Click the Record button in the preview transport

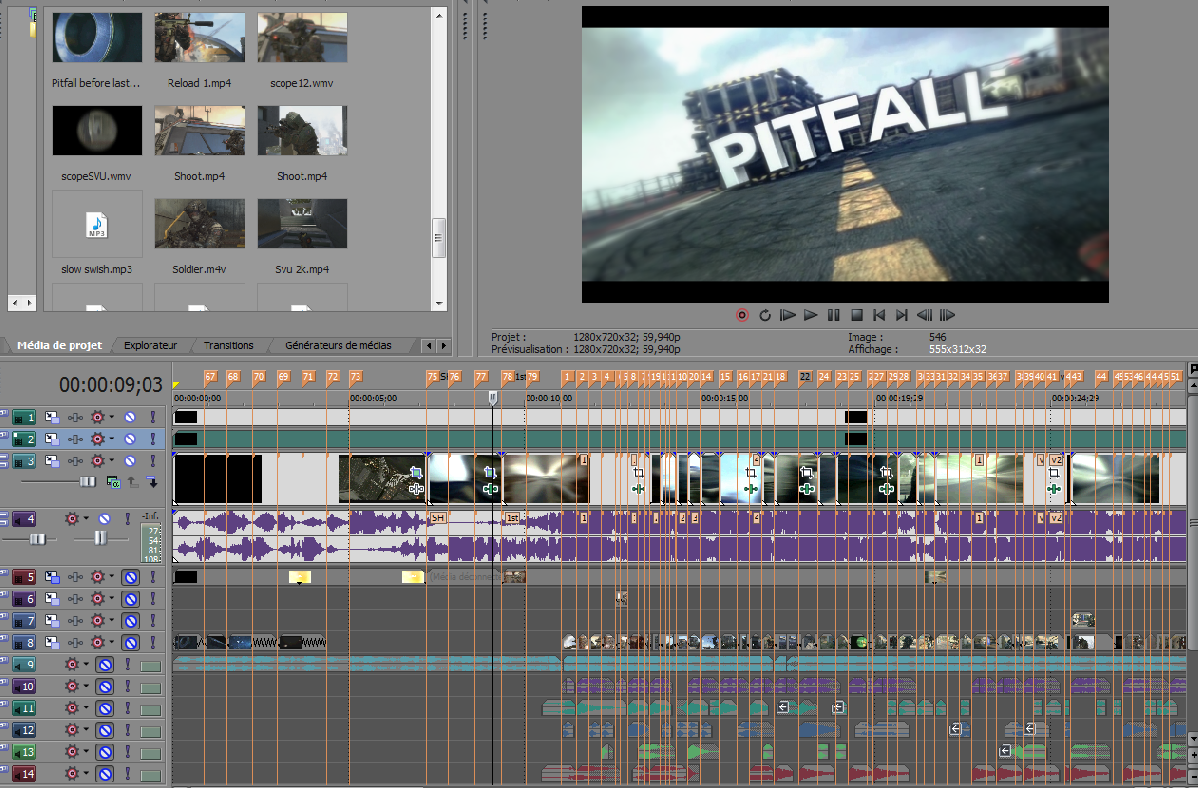742,315
